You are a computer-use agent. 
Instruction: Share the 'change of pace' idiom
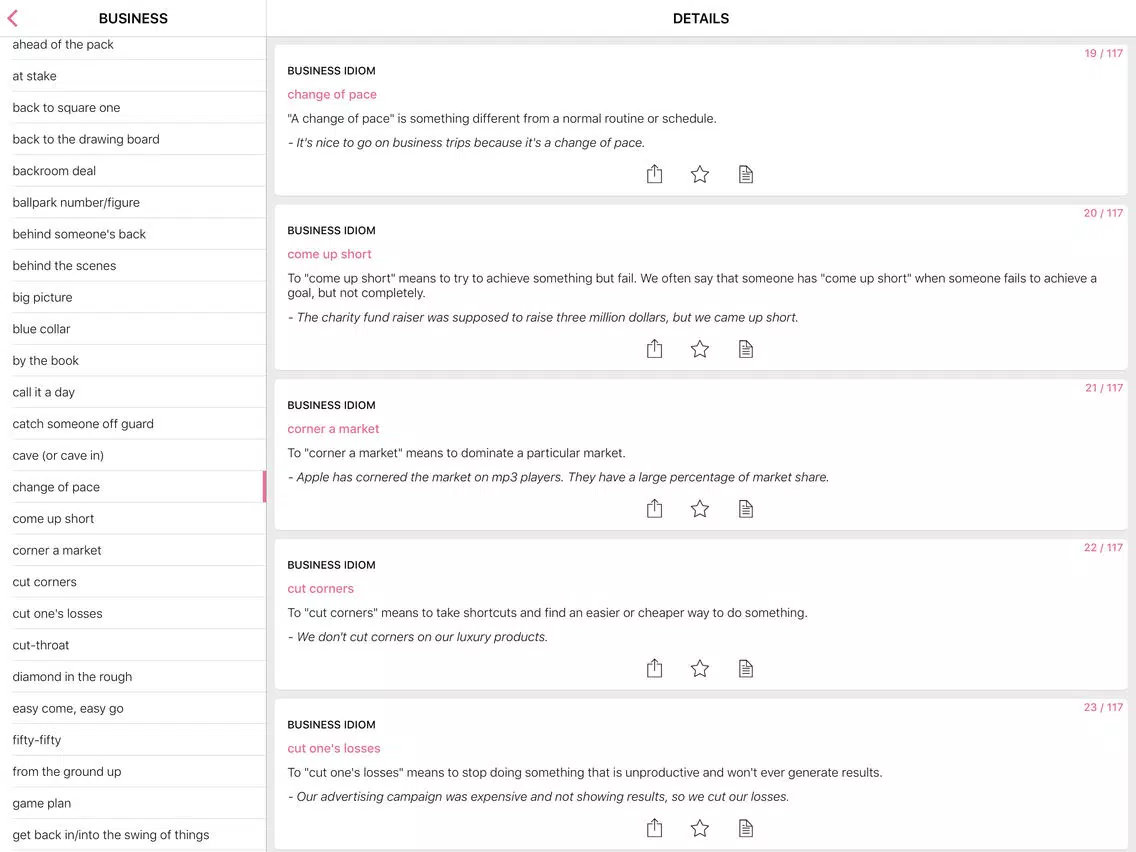coord(654,174)
